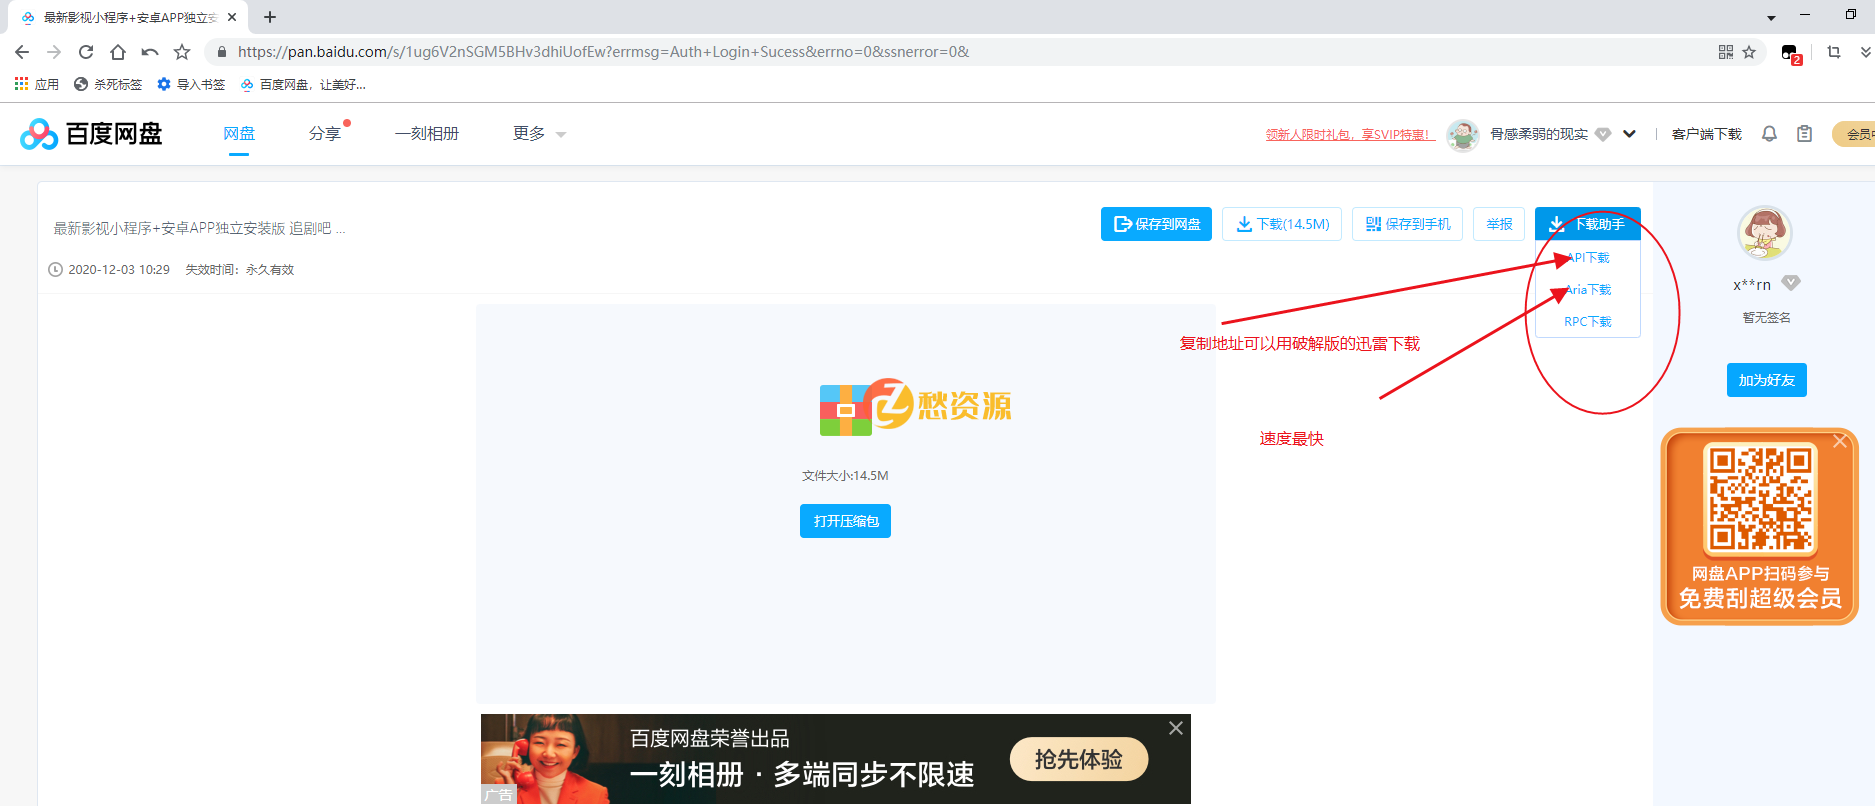Click the crop screenshot icon in toolbar
The height and width of the screenshot is (806, 1875).
point(1834,52)
